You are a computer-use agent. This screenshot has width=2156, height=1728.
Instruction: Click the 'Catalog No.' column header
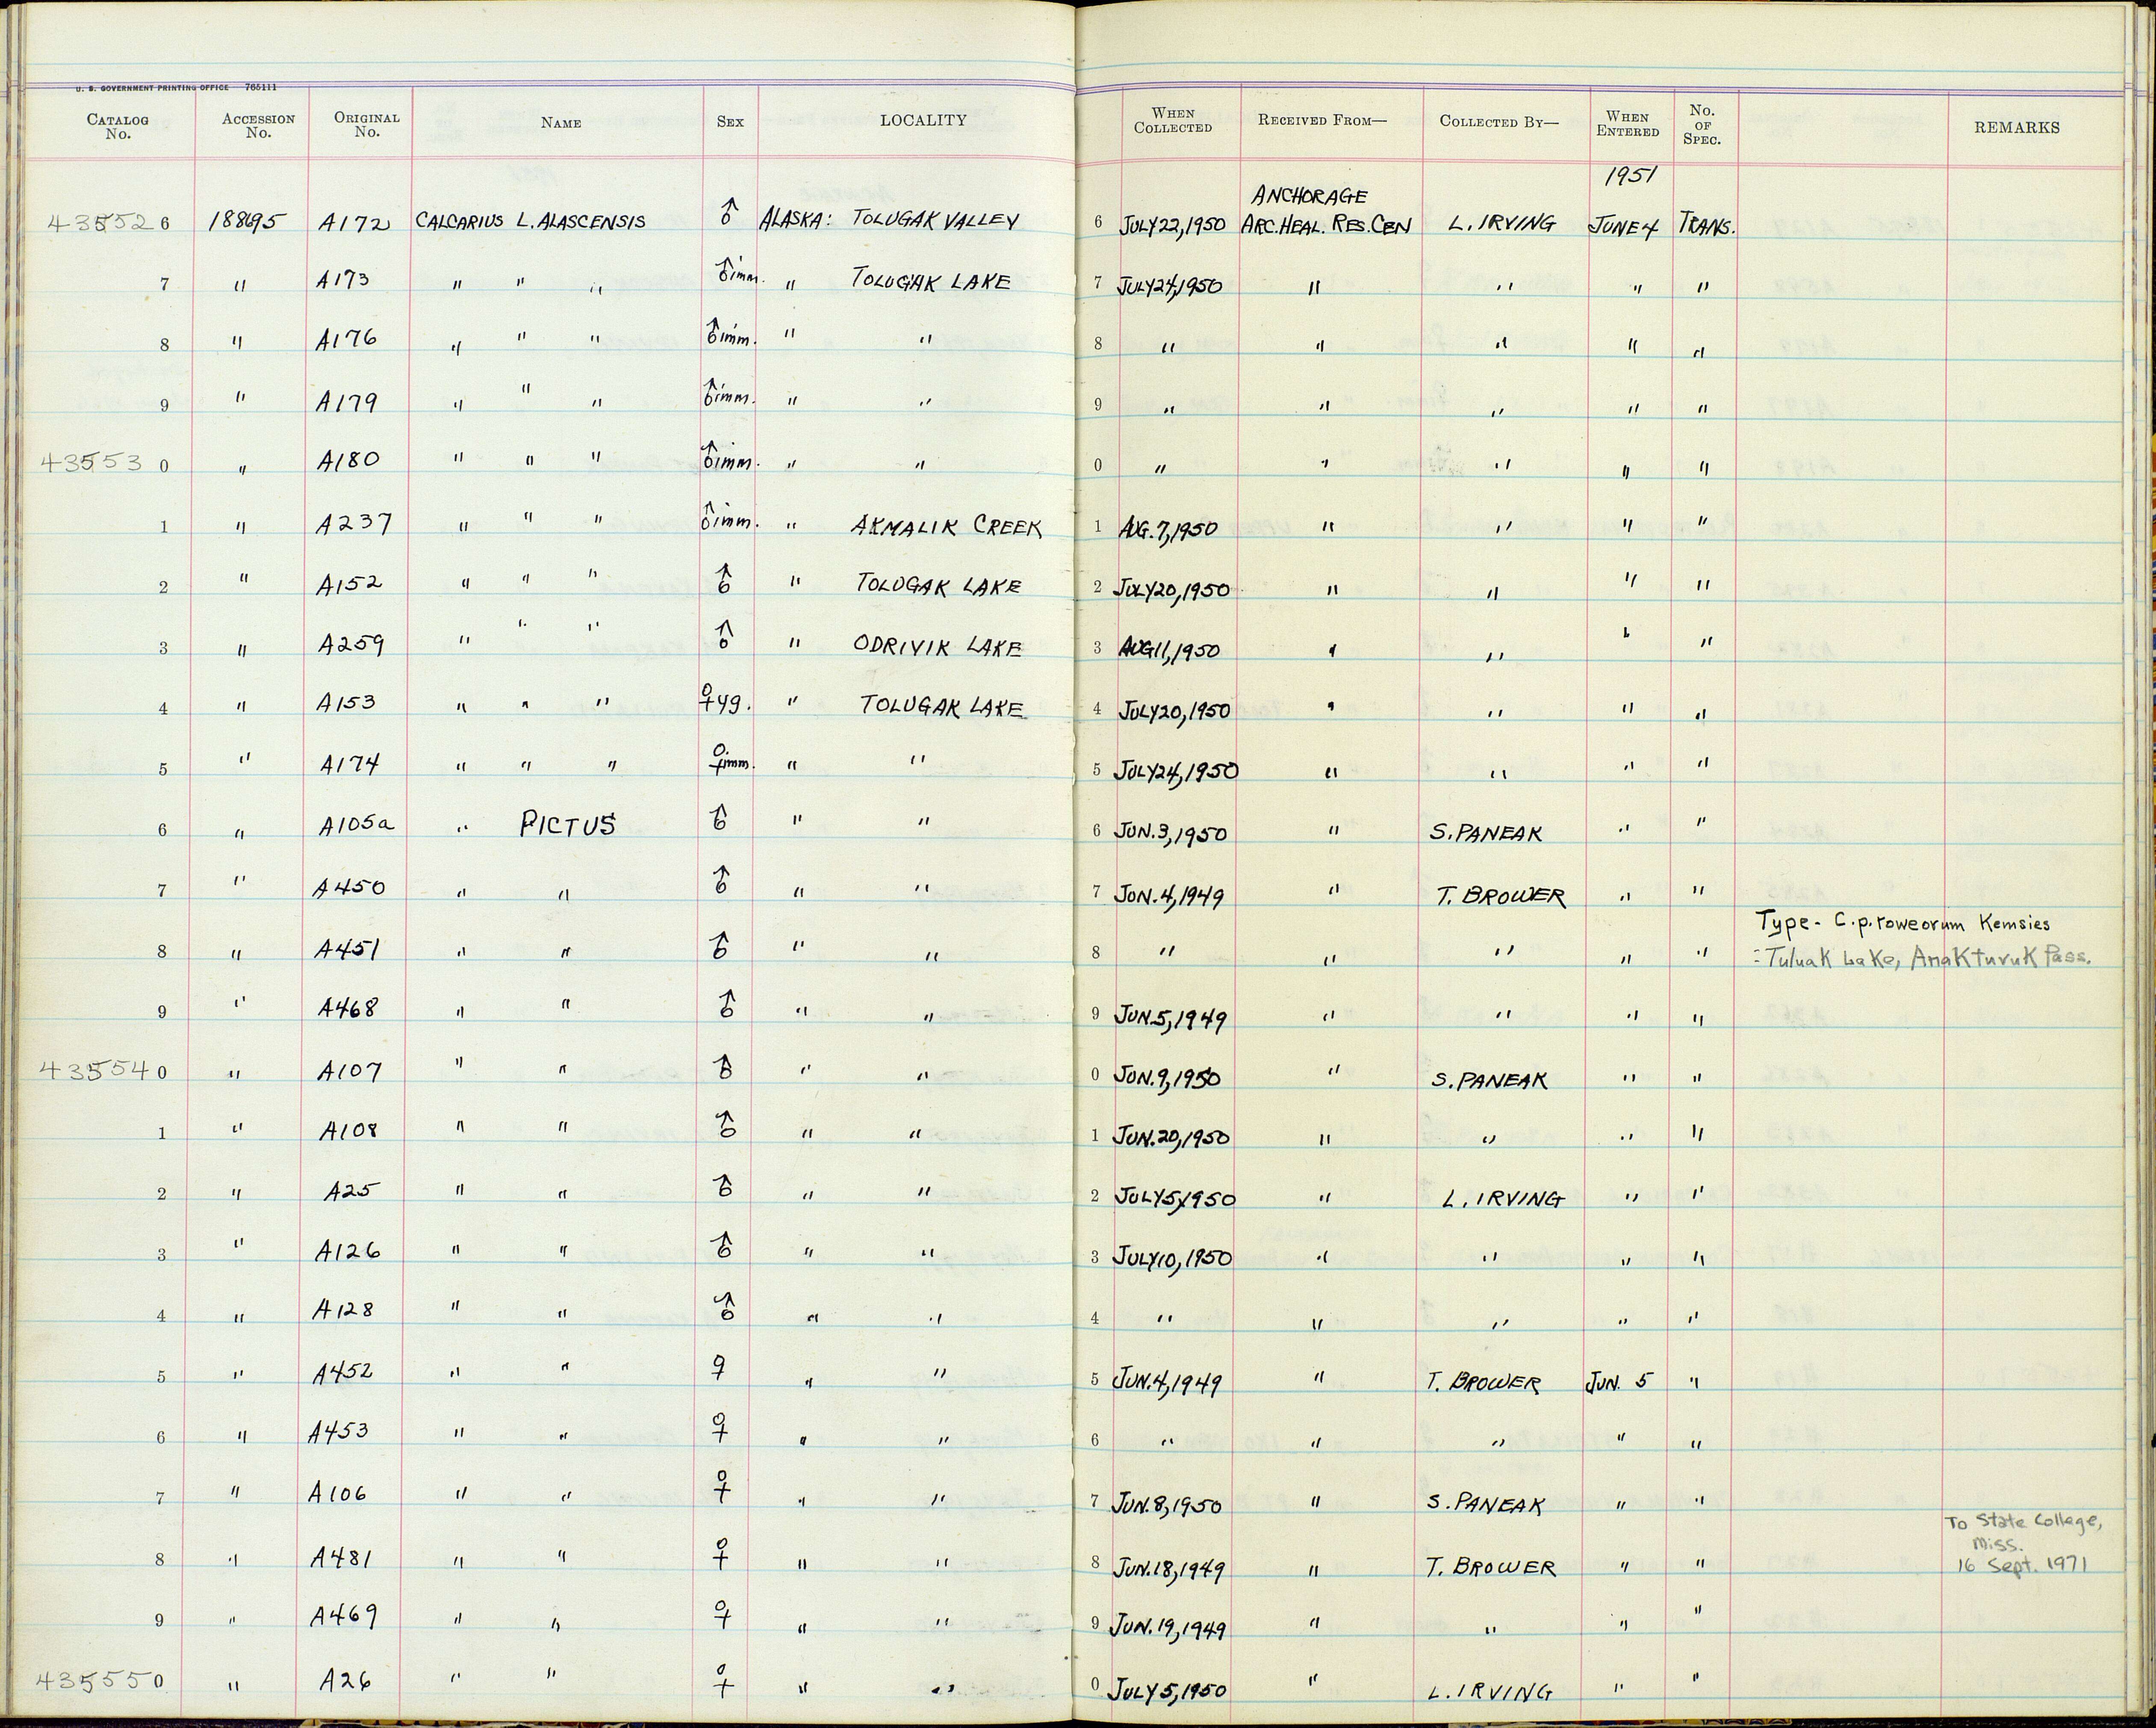117,126
